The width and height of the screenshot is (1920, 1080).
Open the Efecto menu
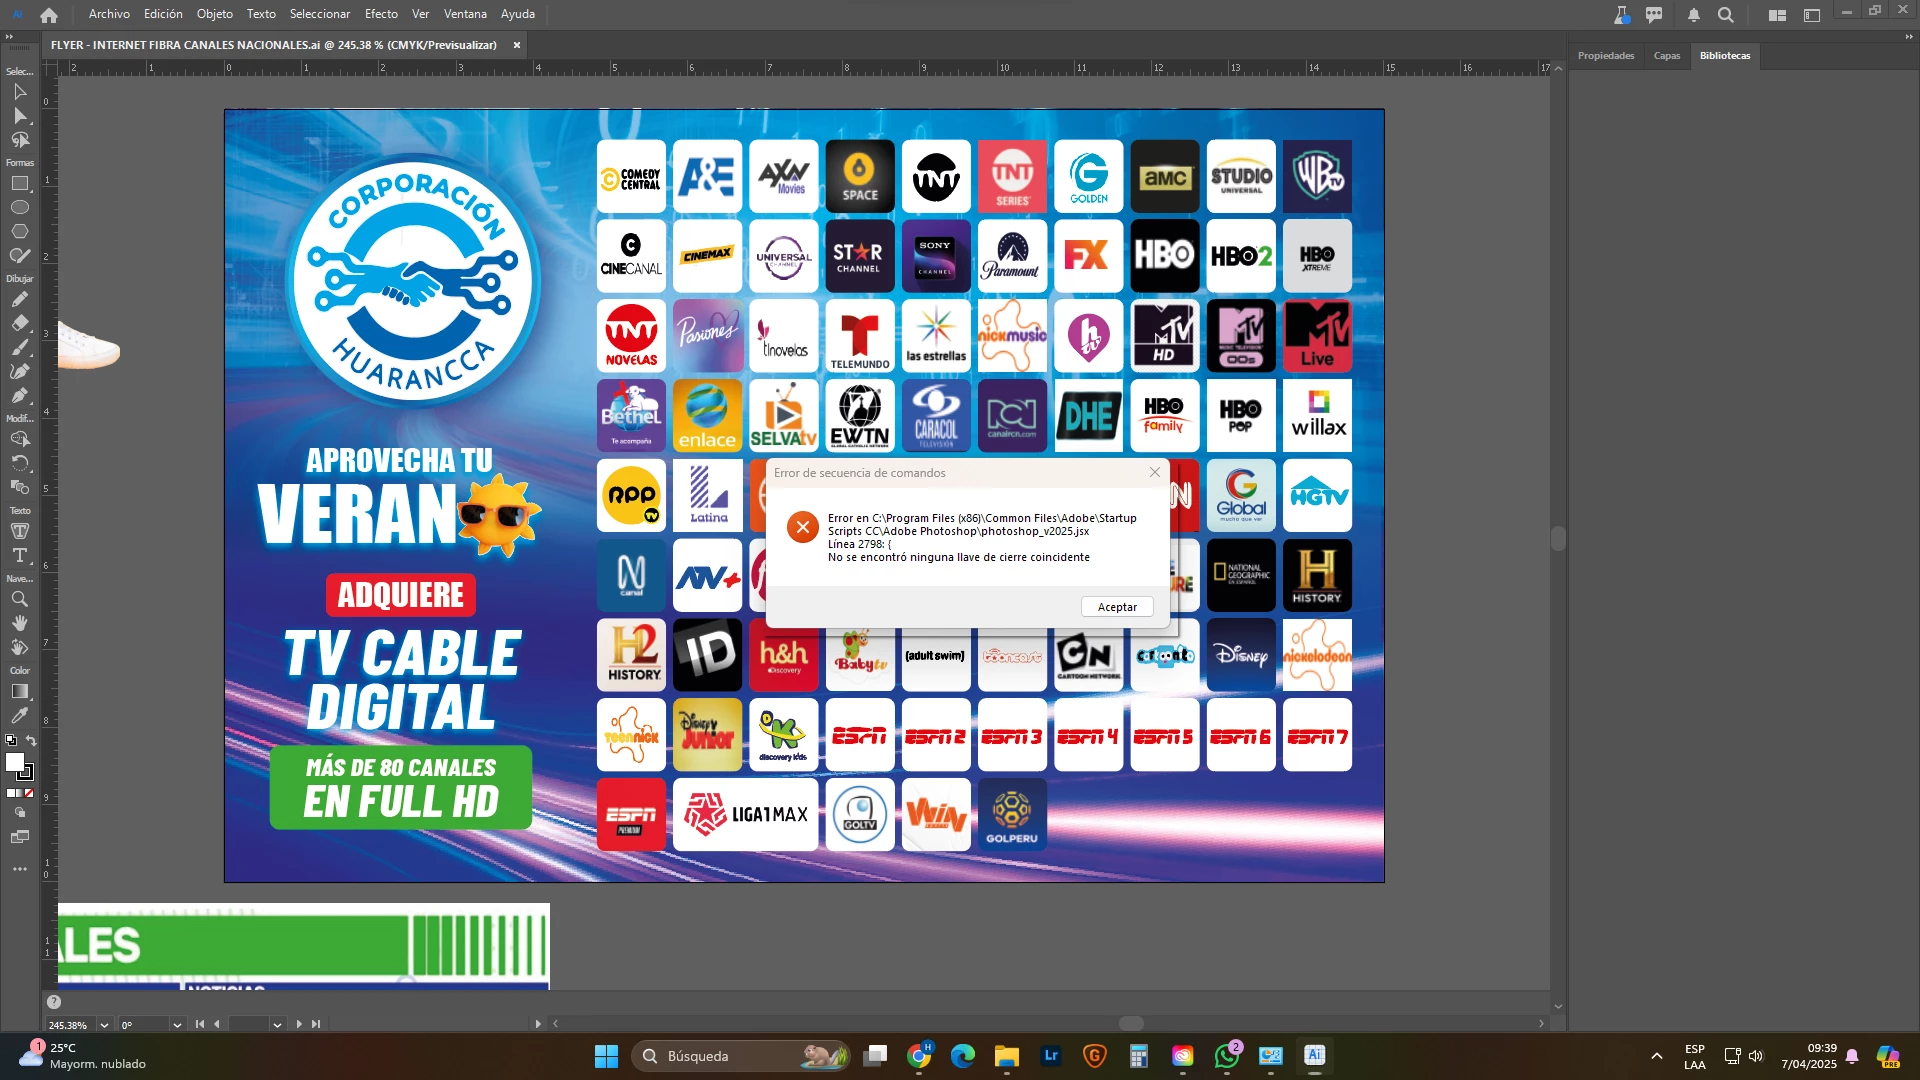click(x=381, y=14)
